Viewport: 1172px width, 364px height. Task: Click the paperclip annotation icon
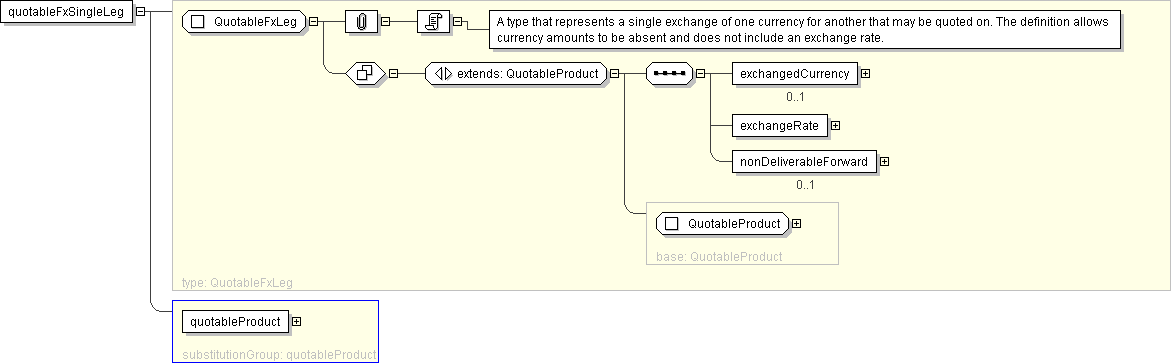coord(362,22)
